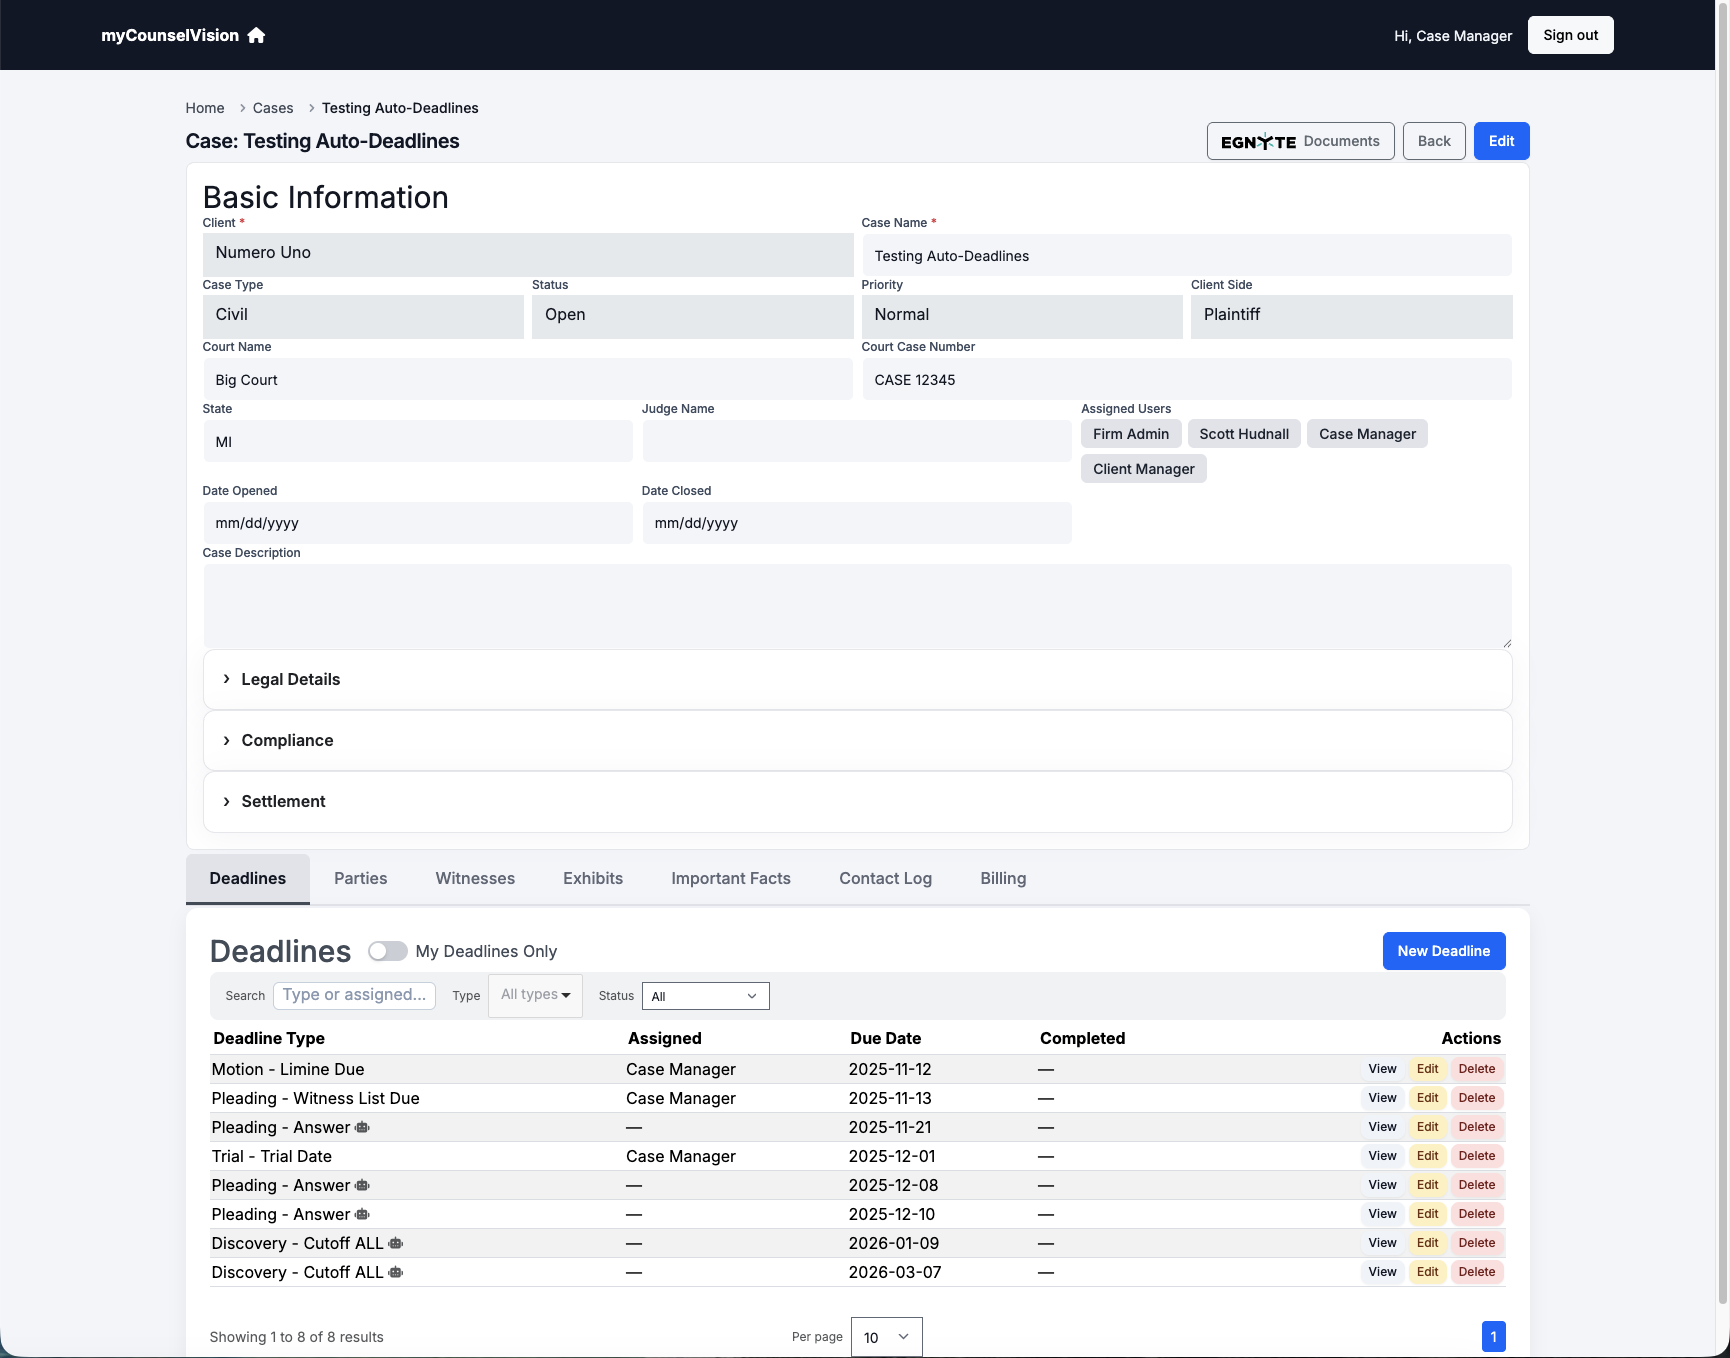Switch to the Parties tab
This screenshot has height=1358, width=1730.
(360, 878)
